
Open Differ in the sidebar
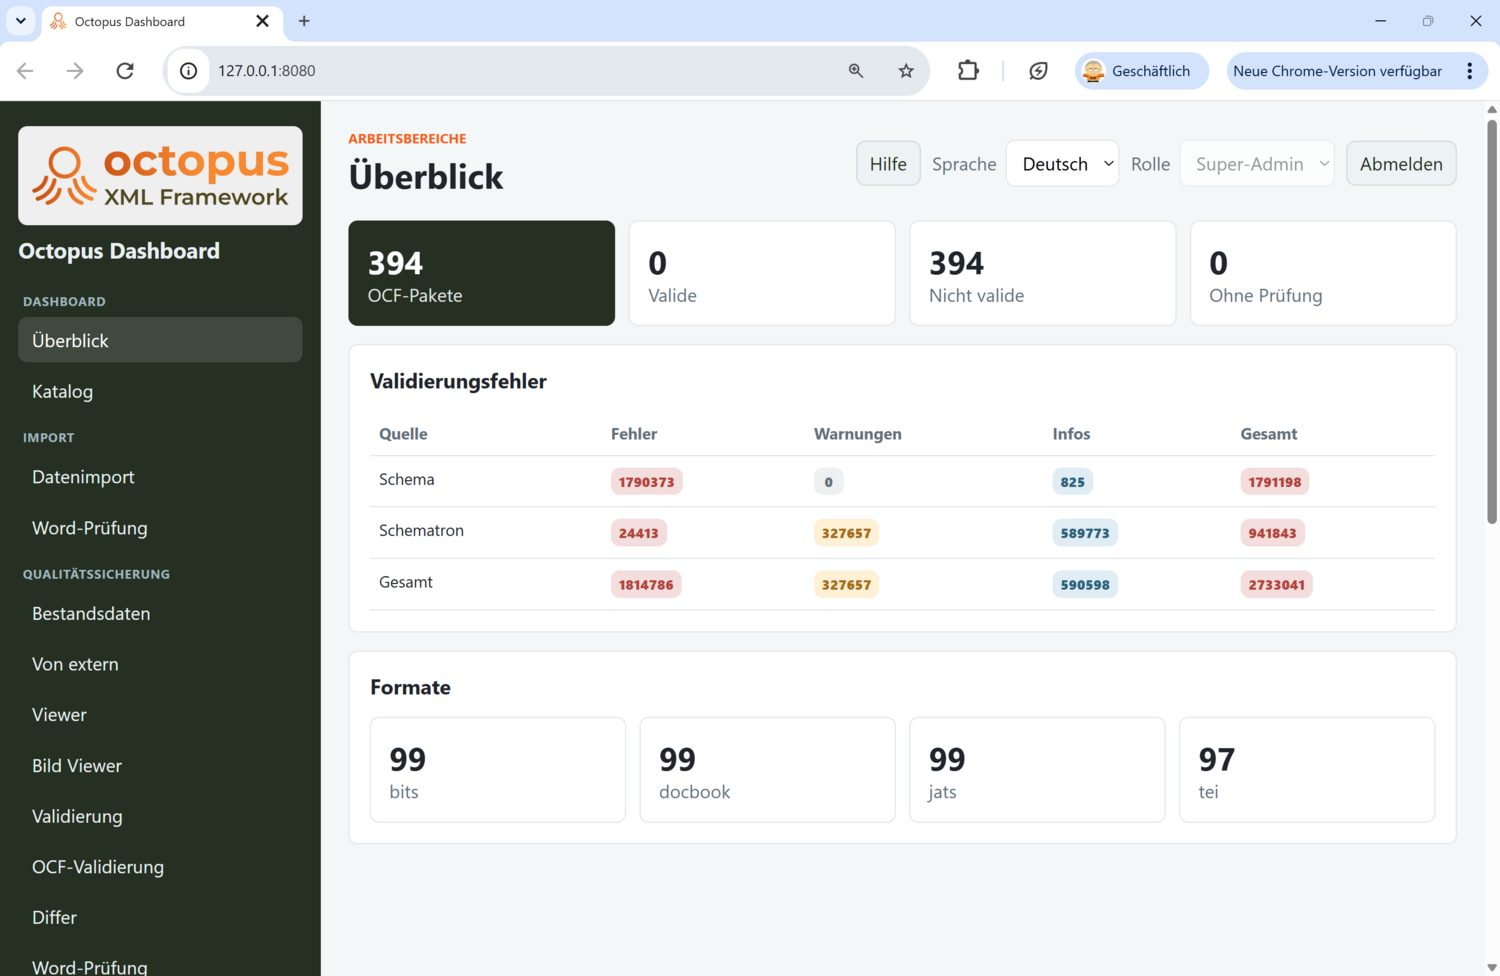point(160,917)
